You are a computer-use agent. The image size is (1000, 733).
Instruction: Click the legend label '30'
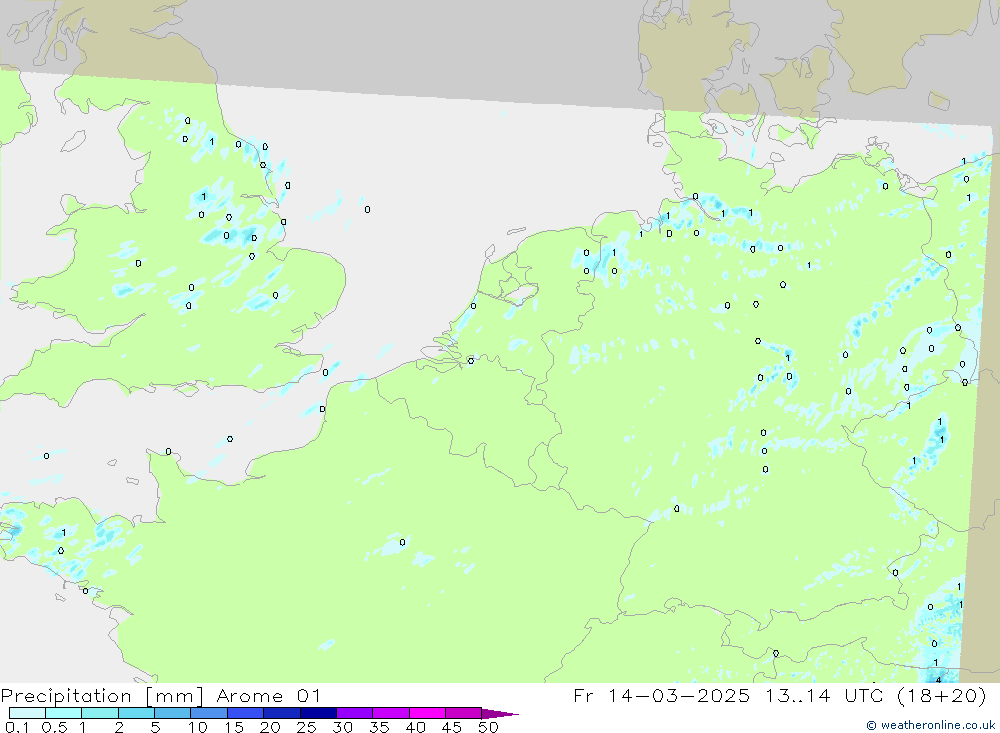click(342, 727)
